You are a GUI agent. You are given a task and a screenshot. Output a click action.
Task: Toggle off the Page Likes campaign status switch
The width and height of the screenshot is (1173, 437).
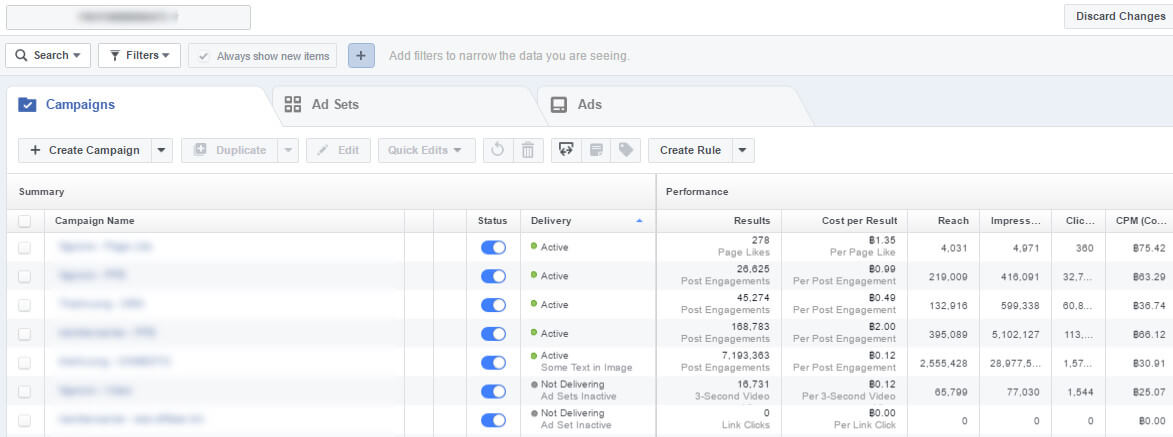coord(493,247)
